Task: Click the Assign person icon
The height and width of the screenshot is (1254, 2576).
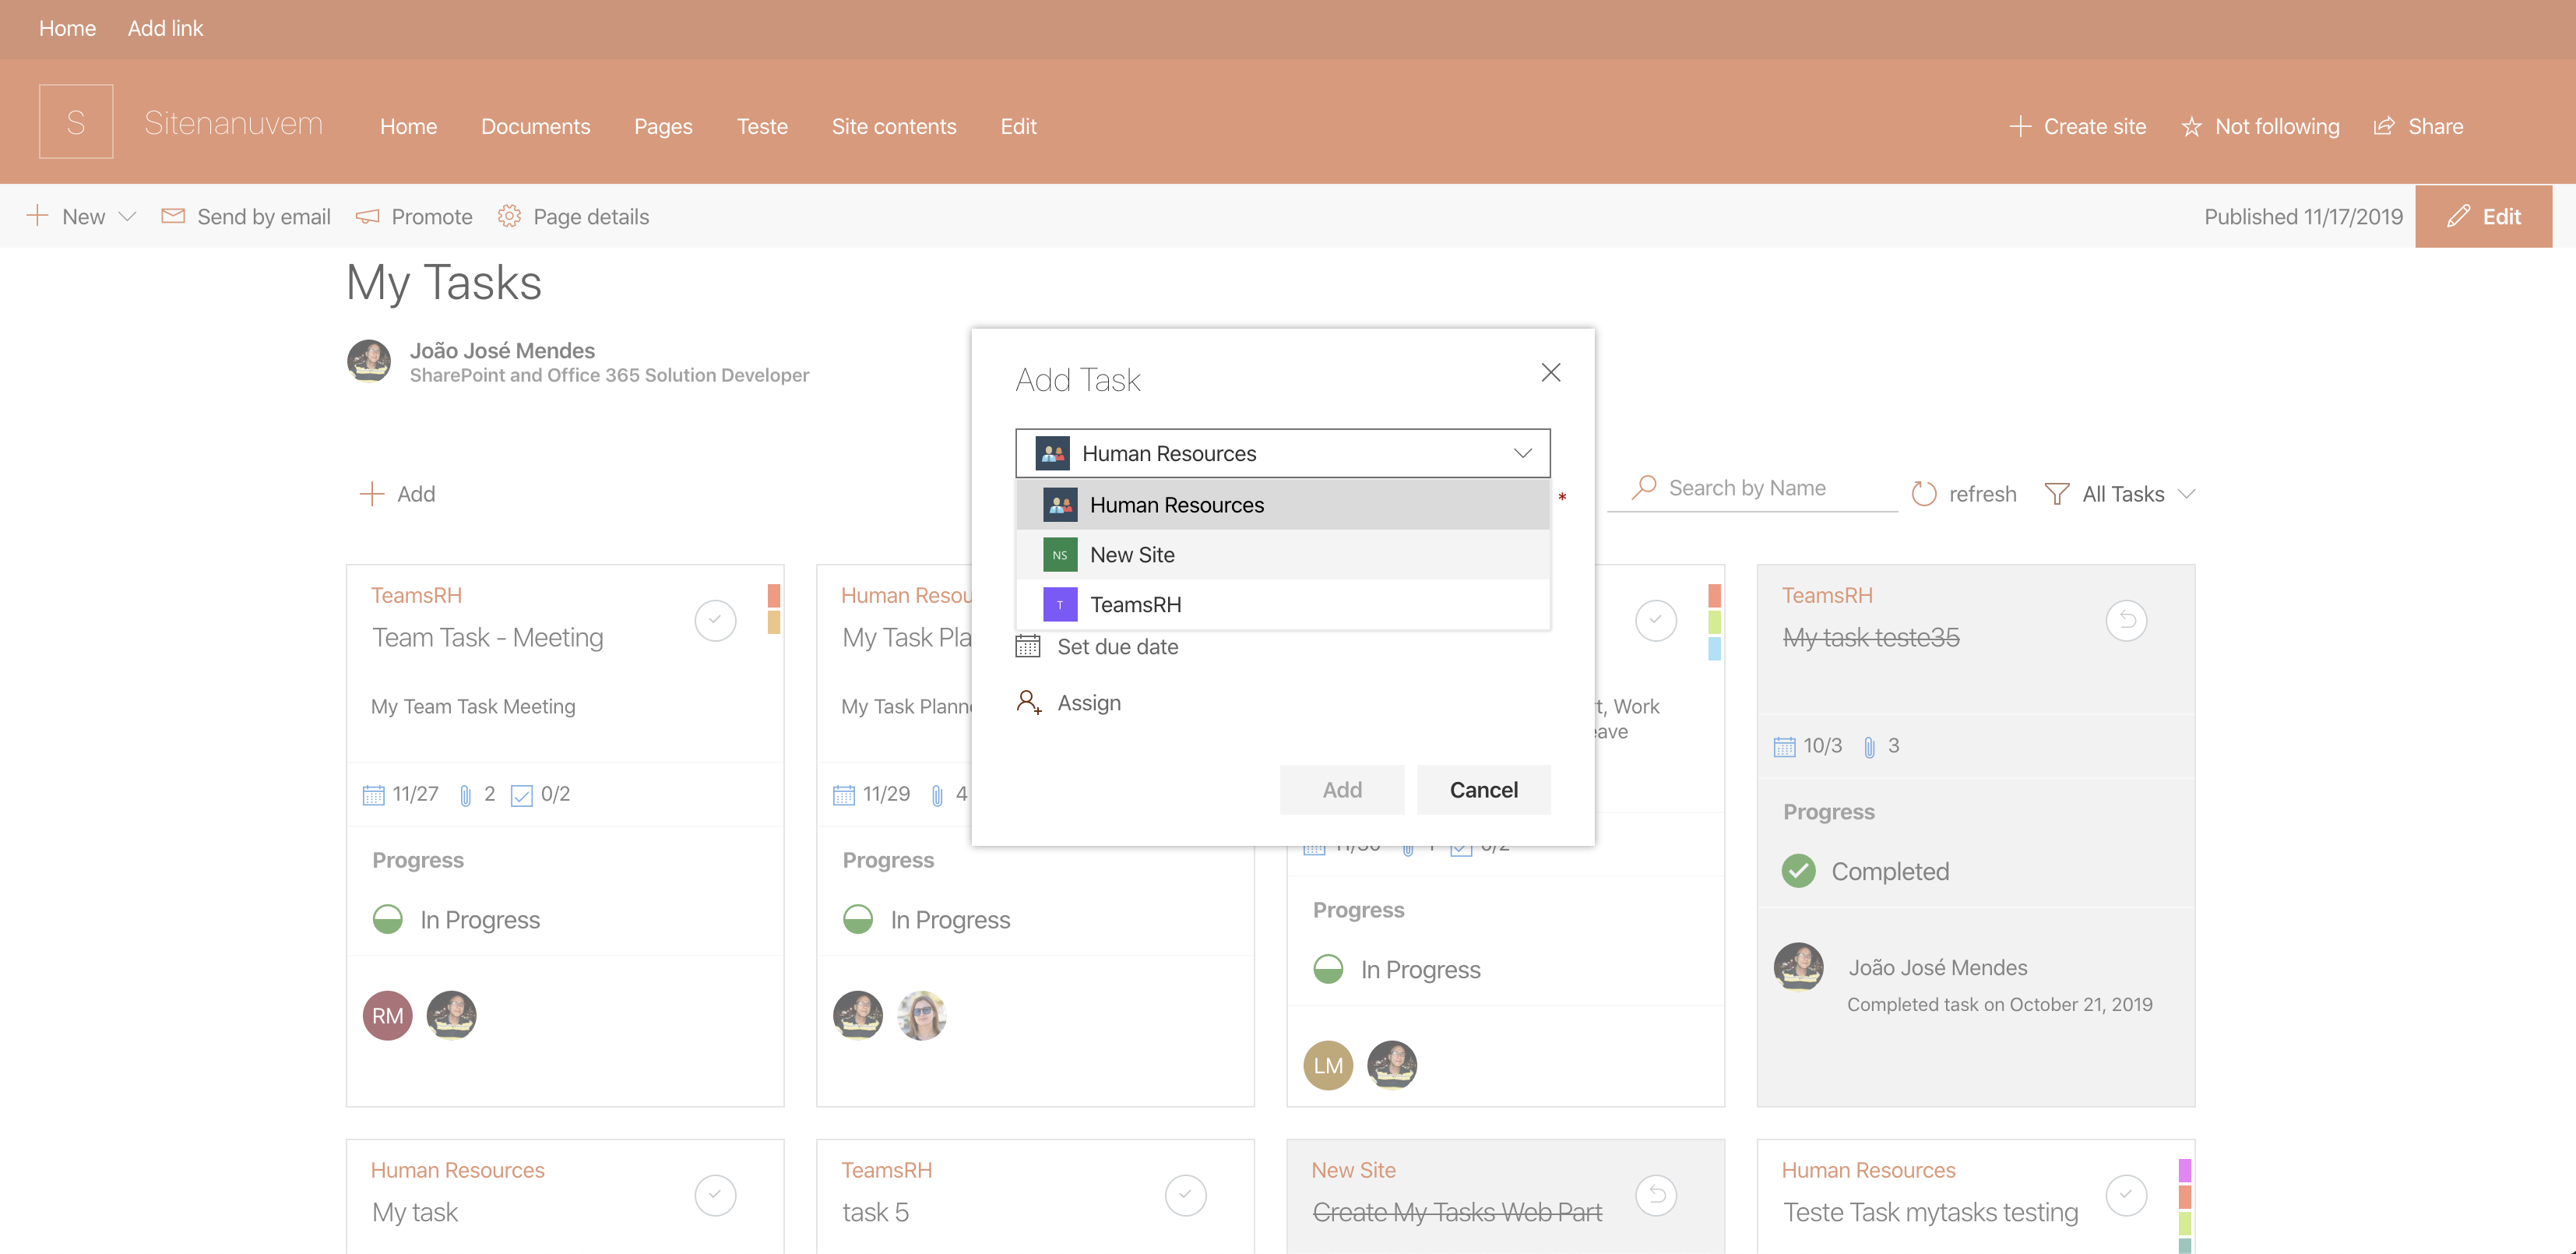Action: tap(1029, 703)
